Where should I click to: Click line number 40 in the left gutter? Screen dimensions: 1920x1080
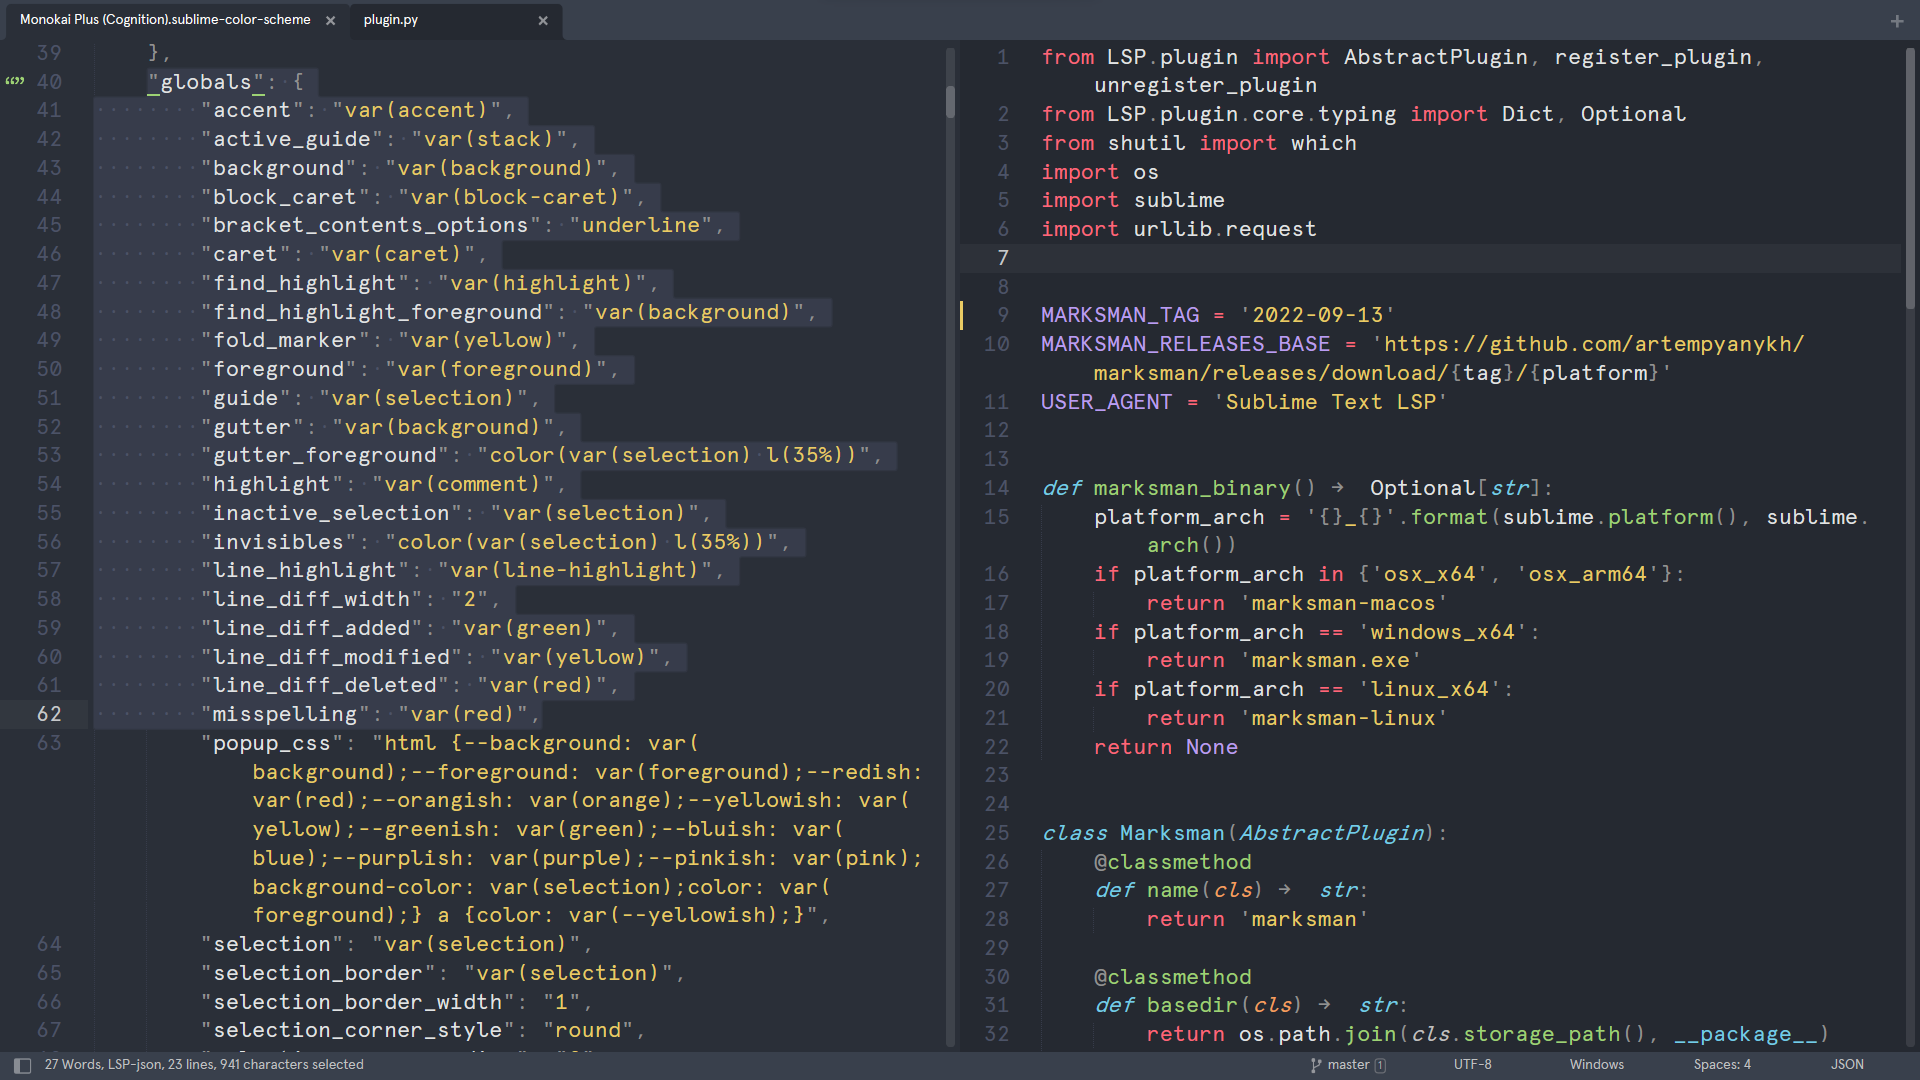pyautogui.click(x=49, y=82)
